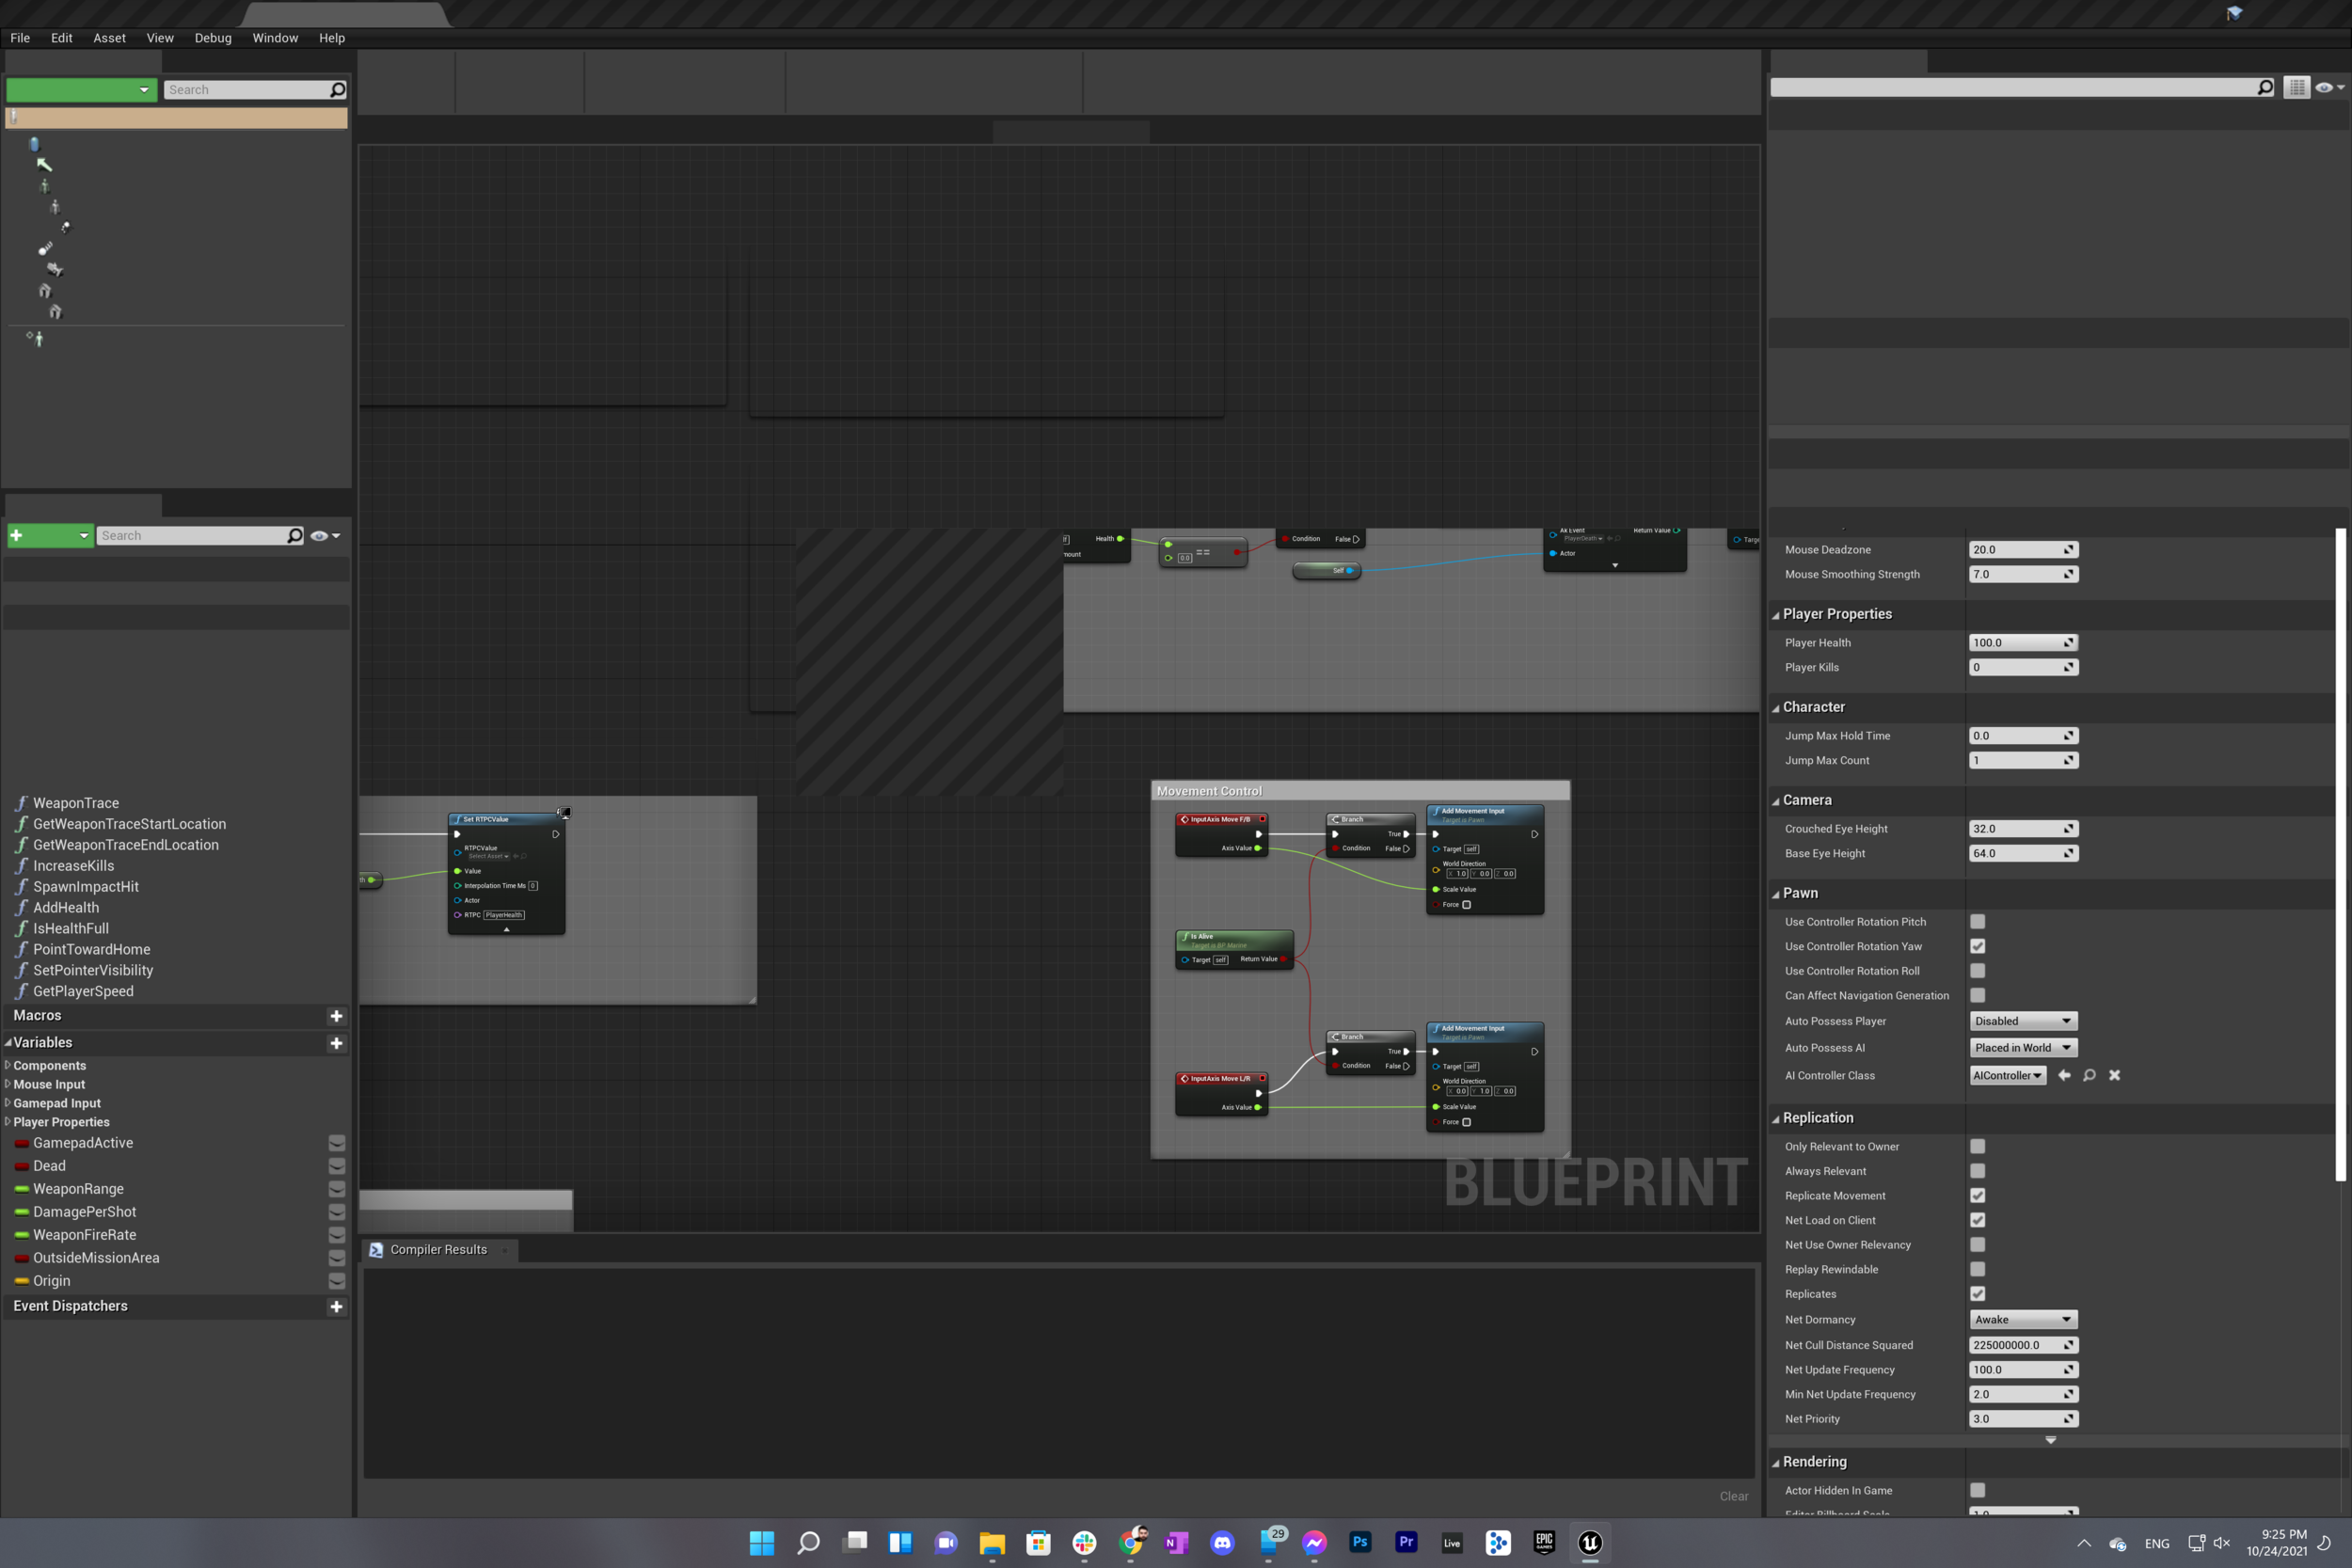Image resolution: width=2352 pixels, height=1568 pixels.
Task: Open Net Dormancy dropdown
Action: 2023,1320
